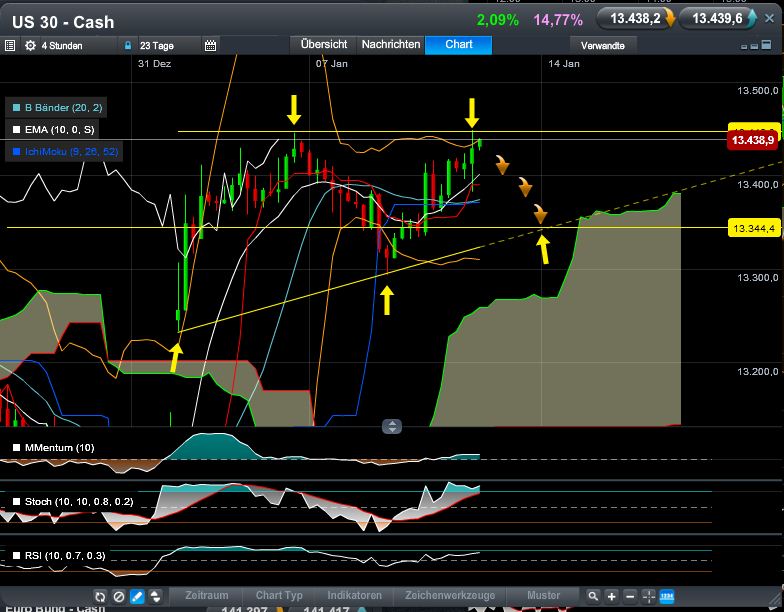Open the Chart Typ menu
This screenshot has width=784, height=612.
click(279, 596)
